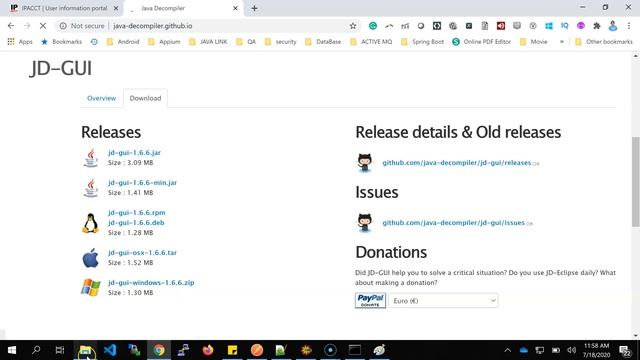
Task: Show hidden system tray icons
Action: click(x=507, y=350)
